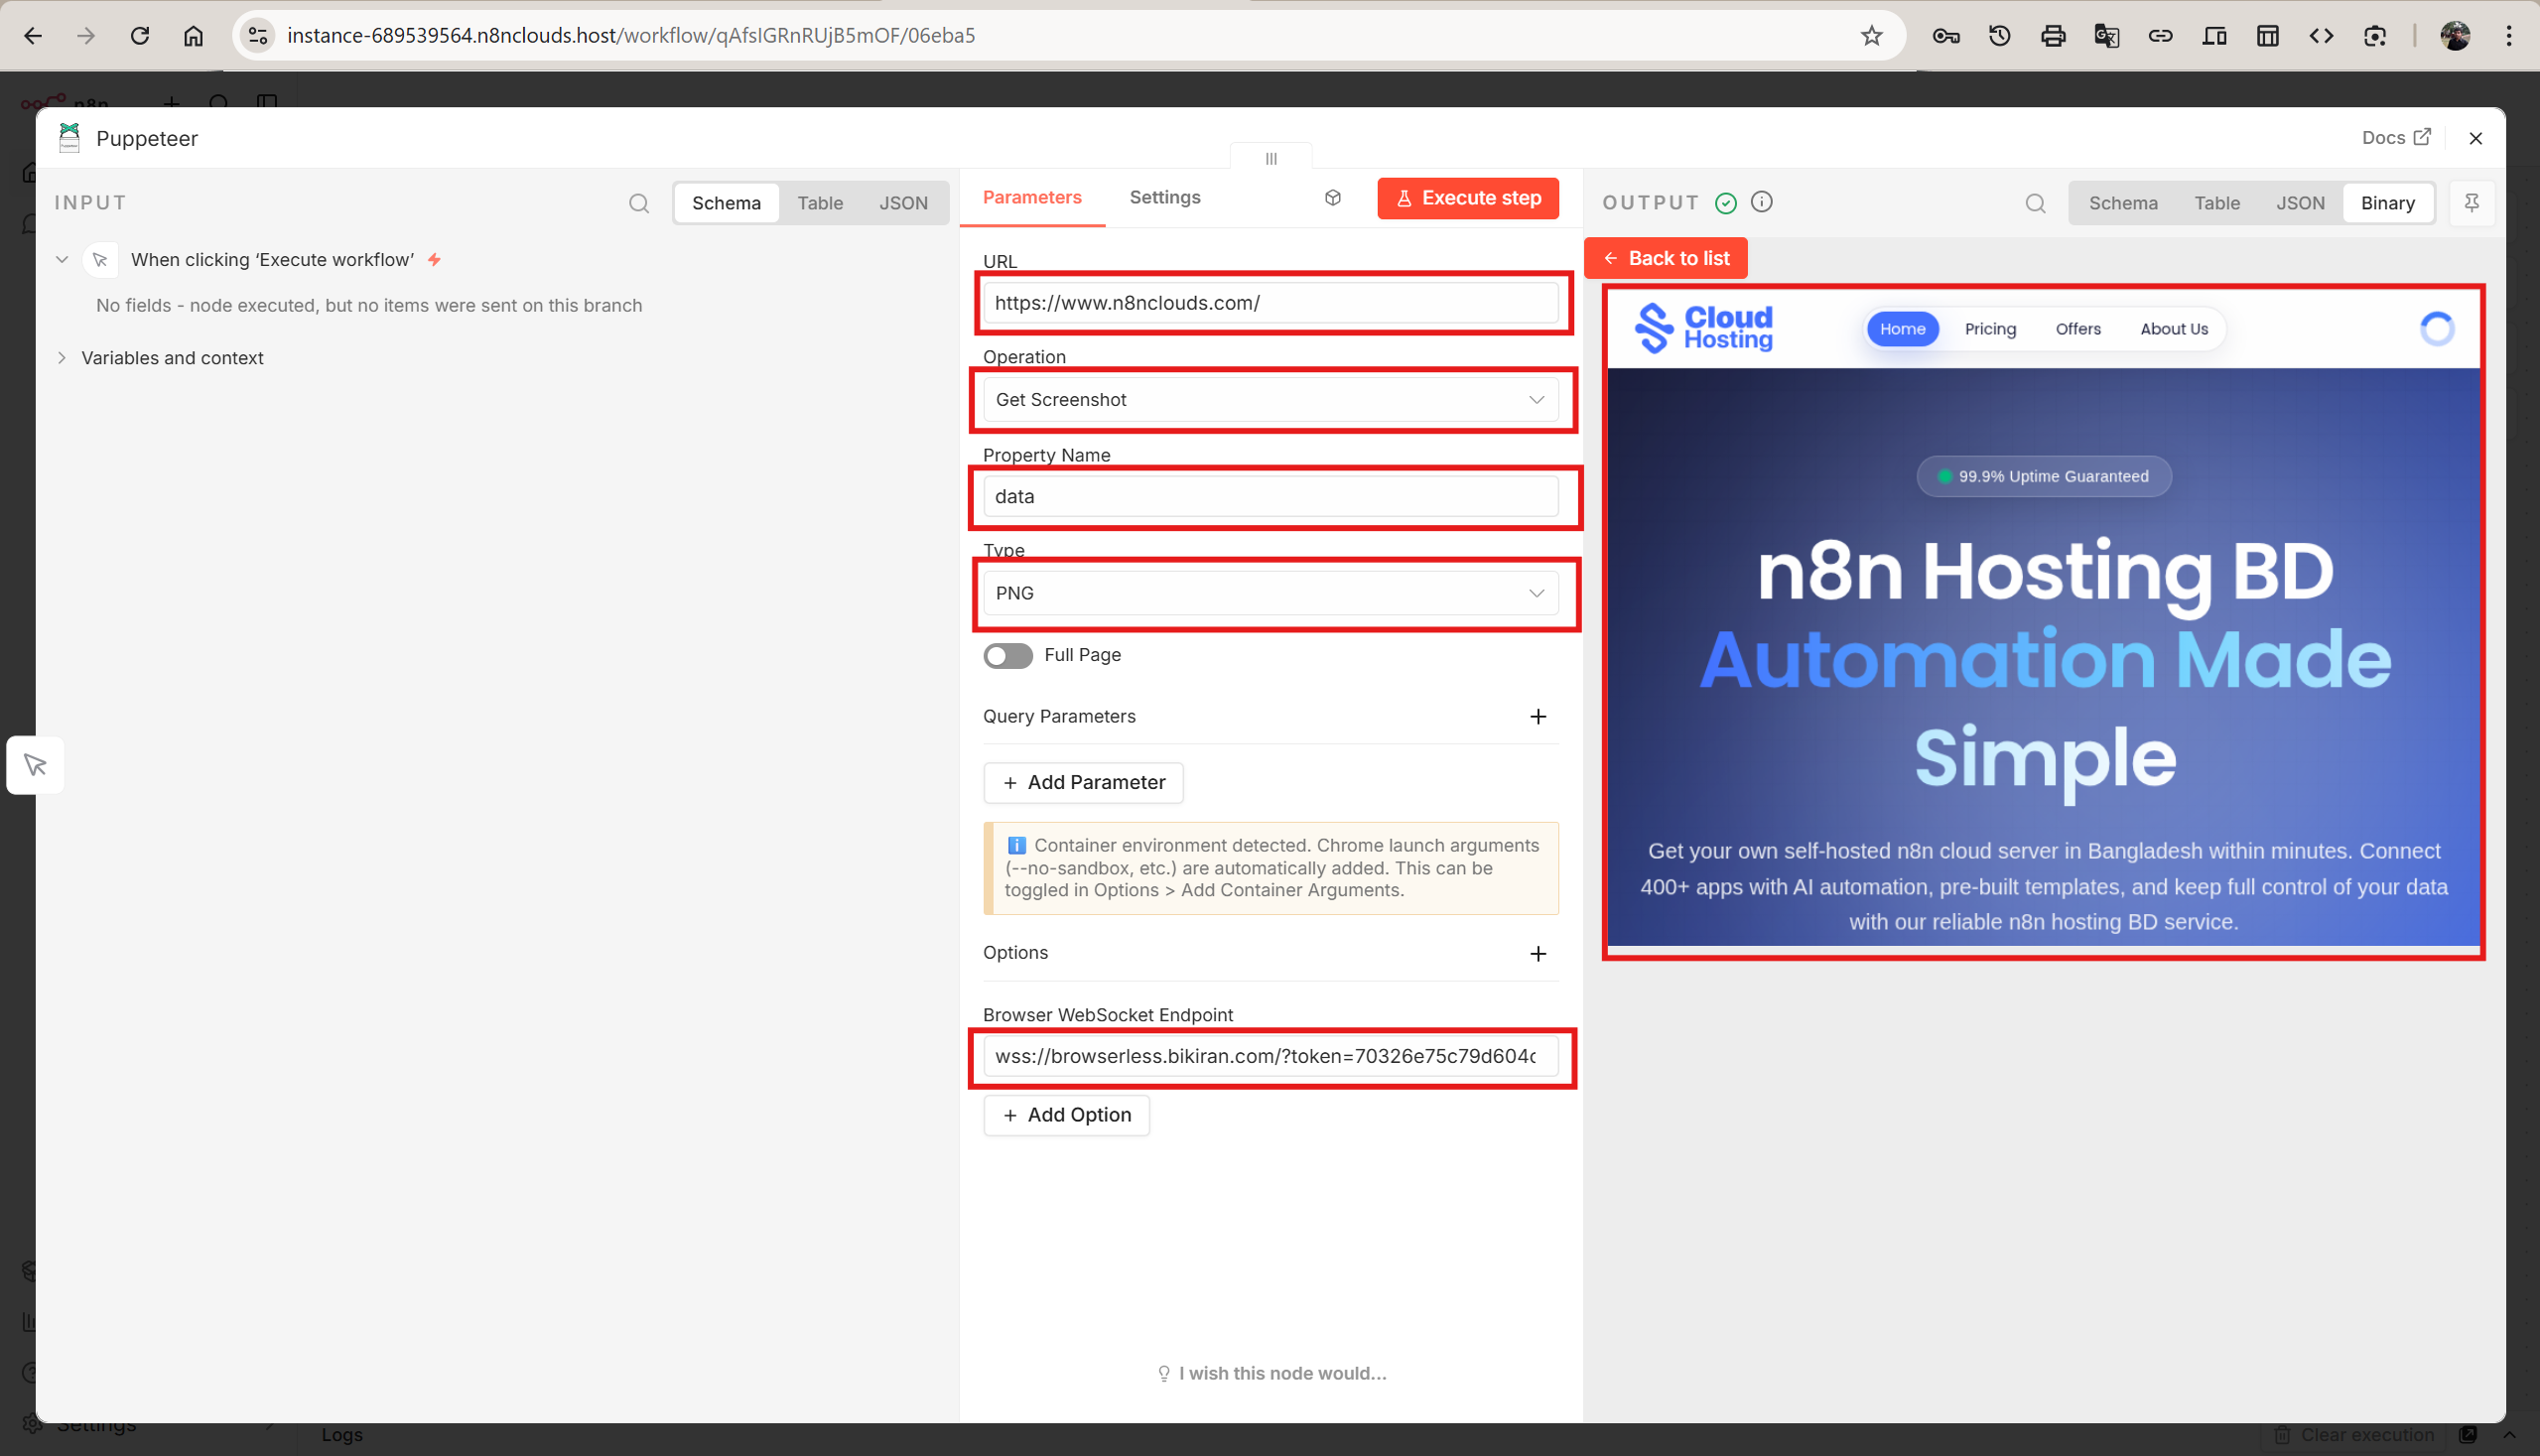Search the input panel with magnifier icon
This screenshot has height=1456, width=2540.
639,203
